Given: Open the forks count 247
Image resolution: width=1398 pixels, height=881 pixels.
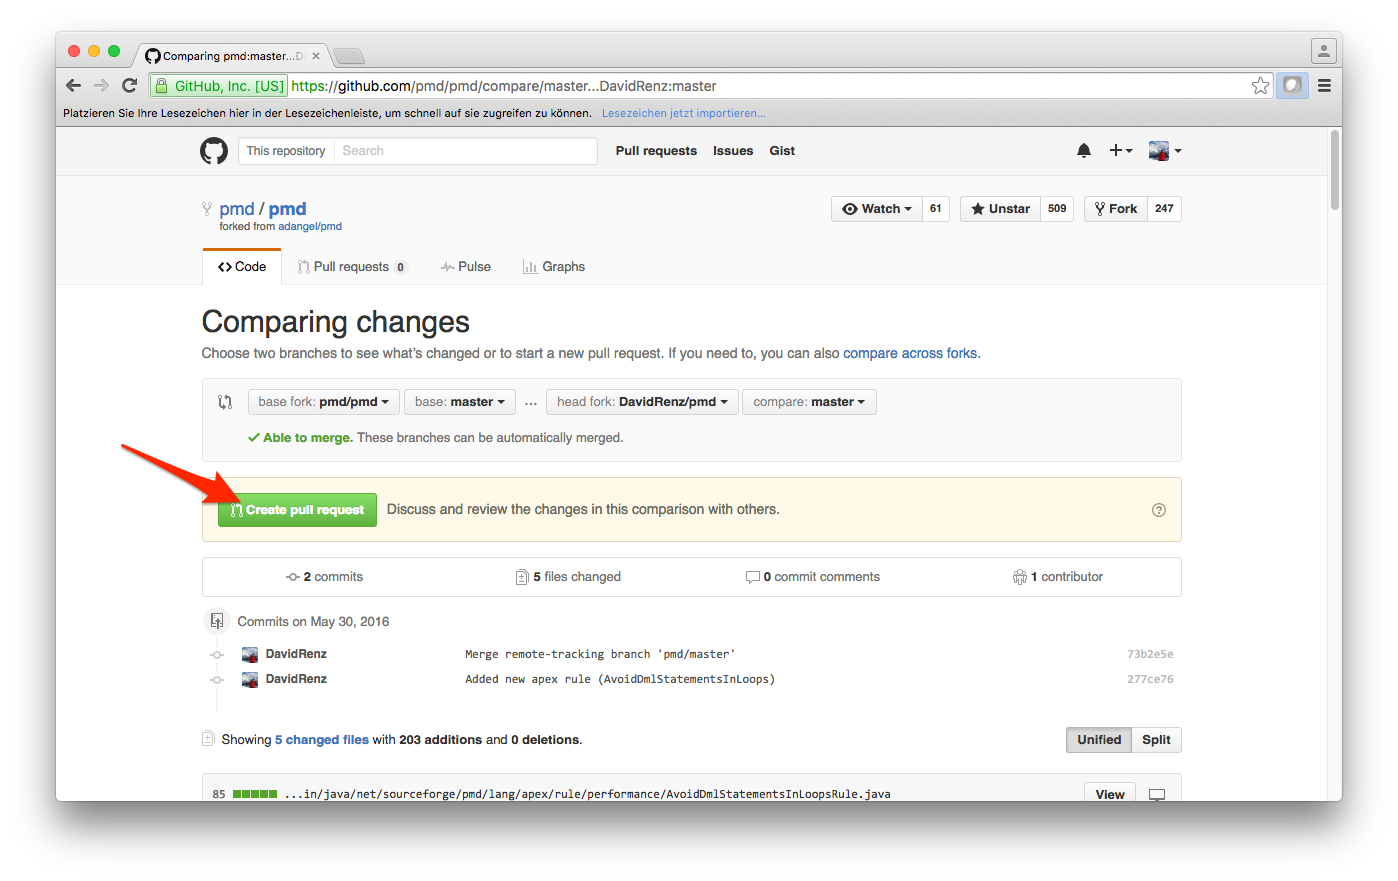Looking at the screenshot, I should (x=1164, y=209).
